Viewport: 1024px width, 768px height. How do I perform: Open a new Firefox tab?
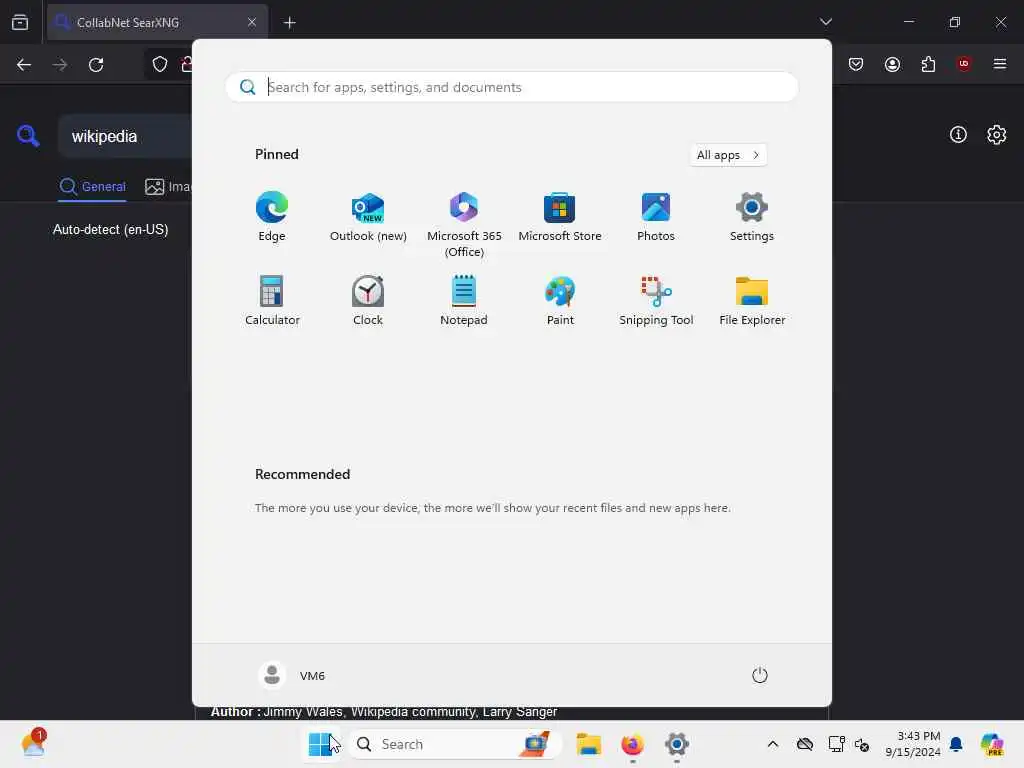(289, 23)
